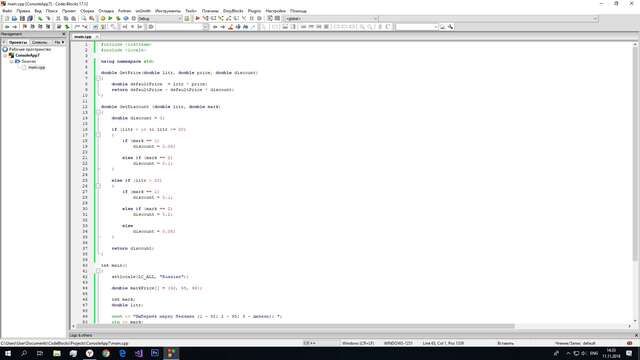Open the Visual Studio taskbar icon
Image resolution: width=640 pixels, height=360 pixels.
[x=139, y=353]
